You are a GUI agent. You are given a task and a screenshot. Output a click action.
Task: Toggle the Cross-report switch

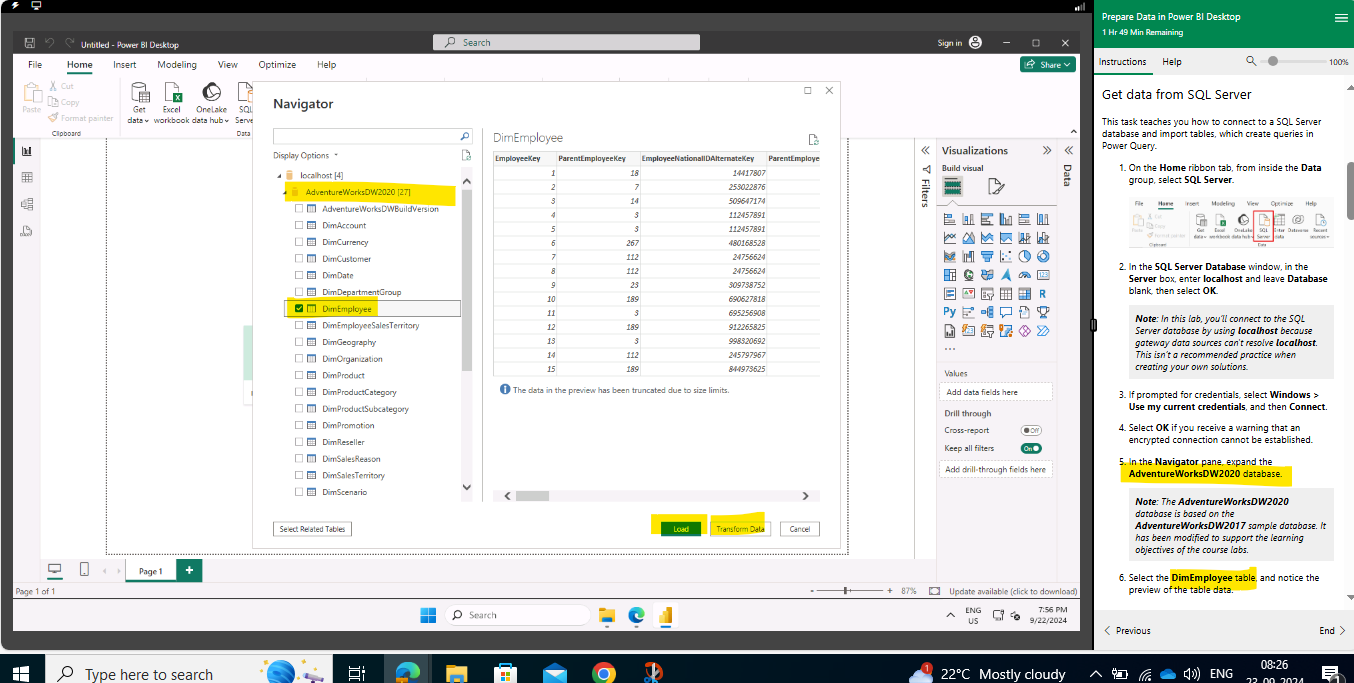click(1031, 430)
